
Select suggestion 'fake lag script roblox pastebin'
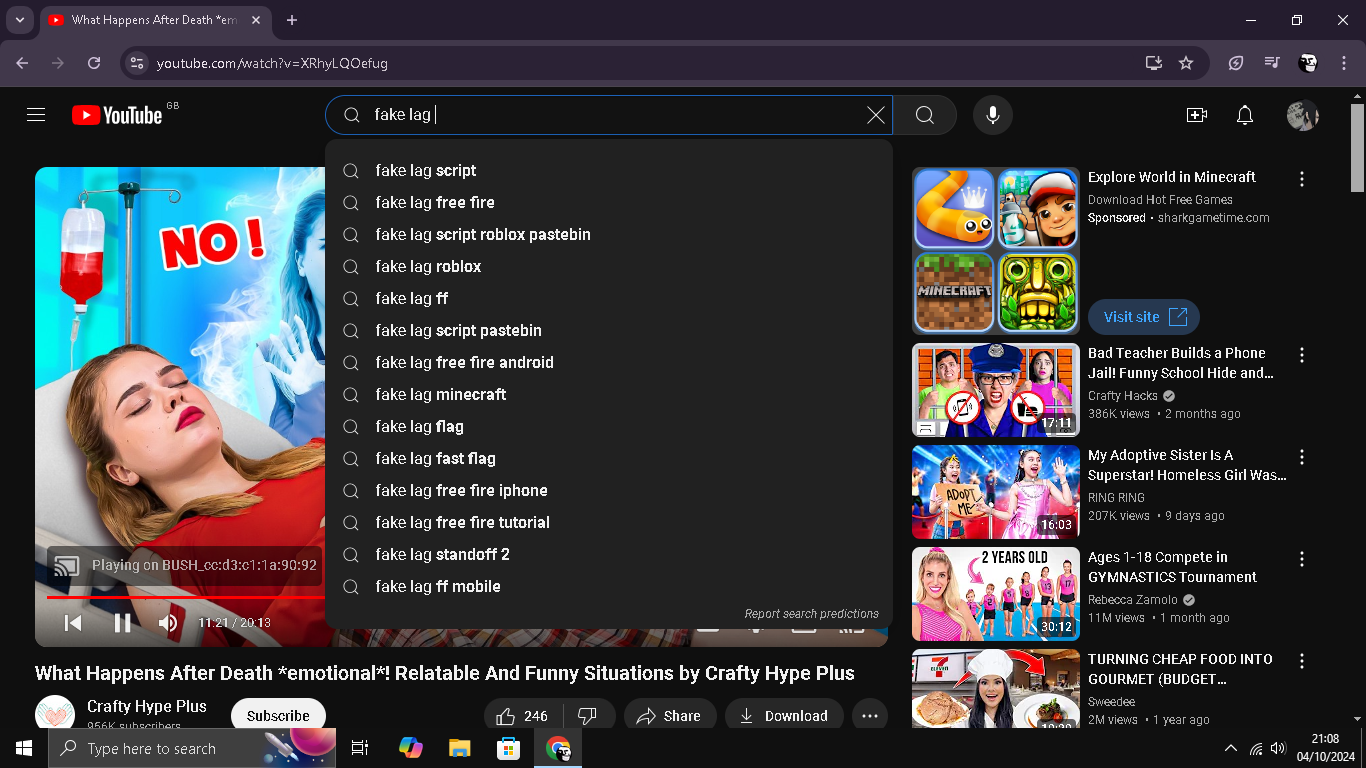point(609,235)
